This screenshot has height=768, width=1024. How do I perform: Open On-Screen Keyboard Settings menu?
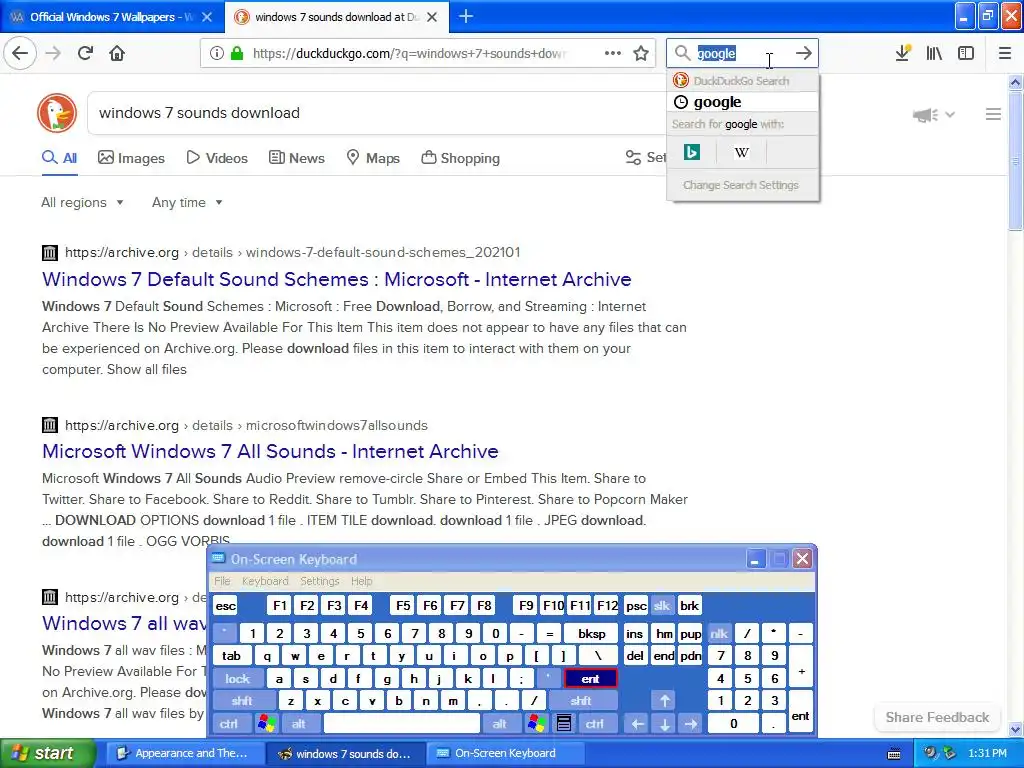tap(320, 581)
